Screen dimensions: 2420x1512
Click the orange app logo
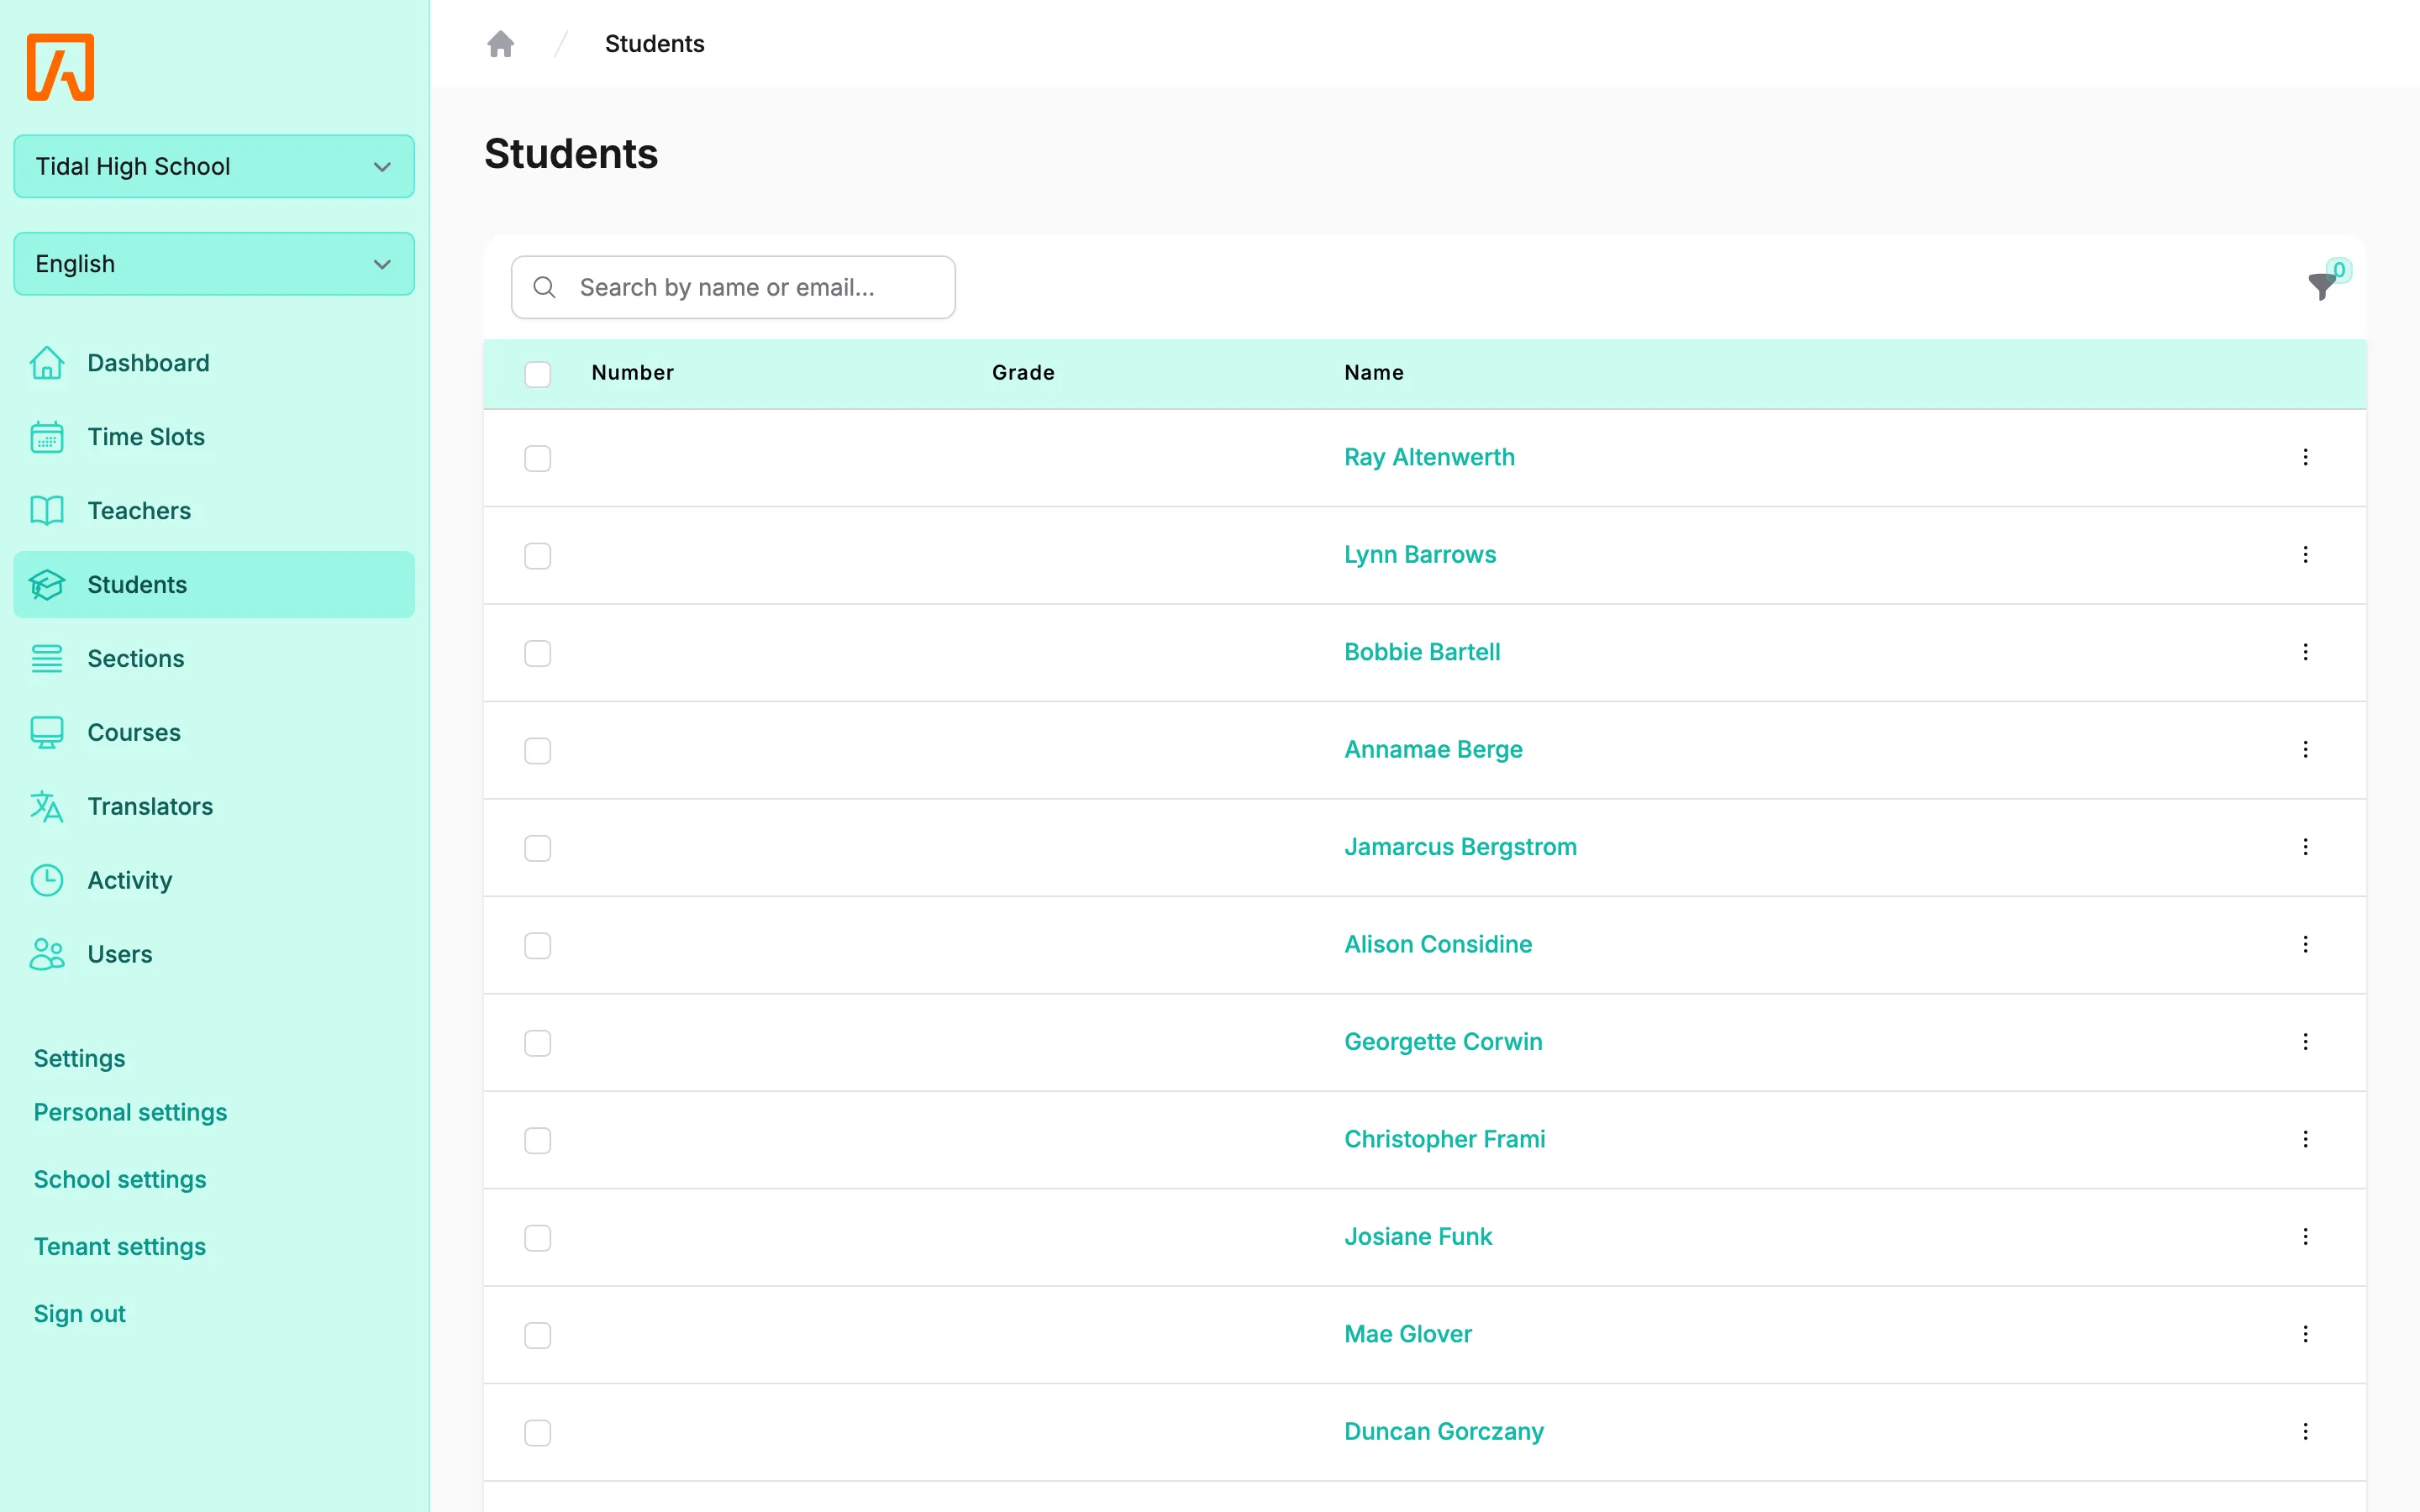(60, 67)
